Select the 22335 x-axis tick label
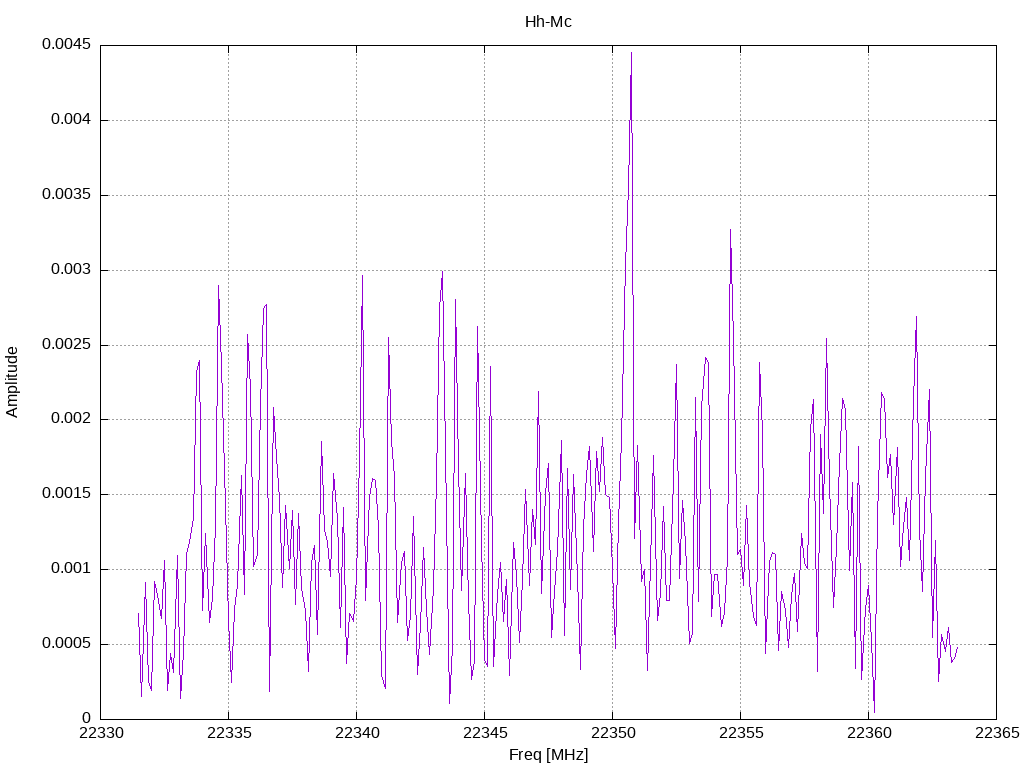 (228, 735)
